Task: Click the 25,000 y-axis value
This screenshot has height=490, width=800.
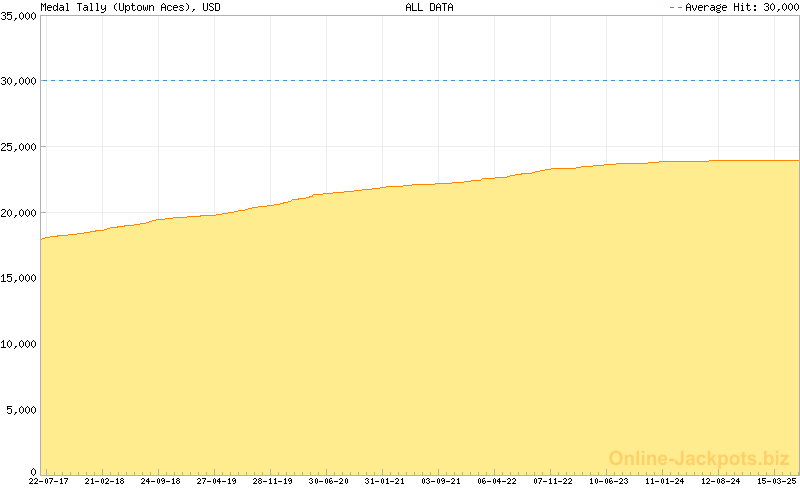Action: tap(19, 147)
